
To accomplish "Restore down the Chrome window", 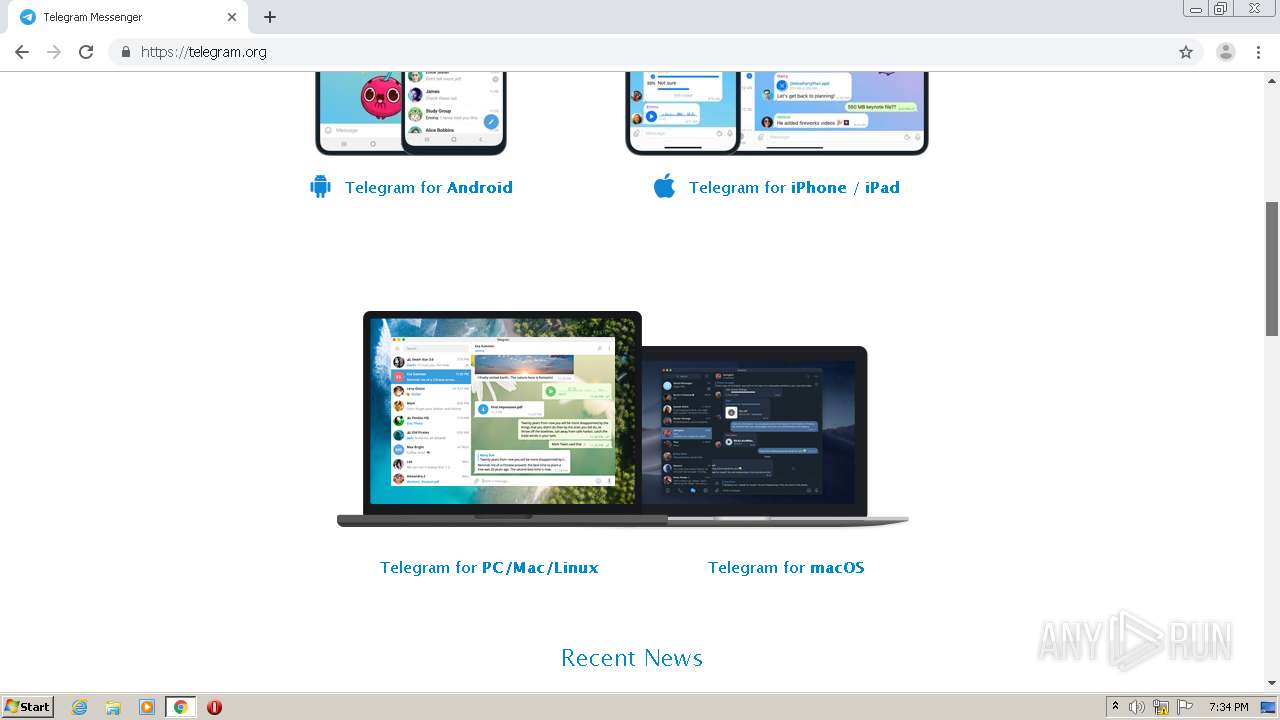I will coord(1221,9).
